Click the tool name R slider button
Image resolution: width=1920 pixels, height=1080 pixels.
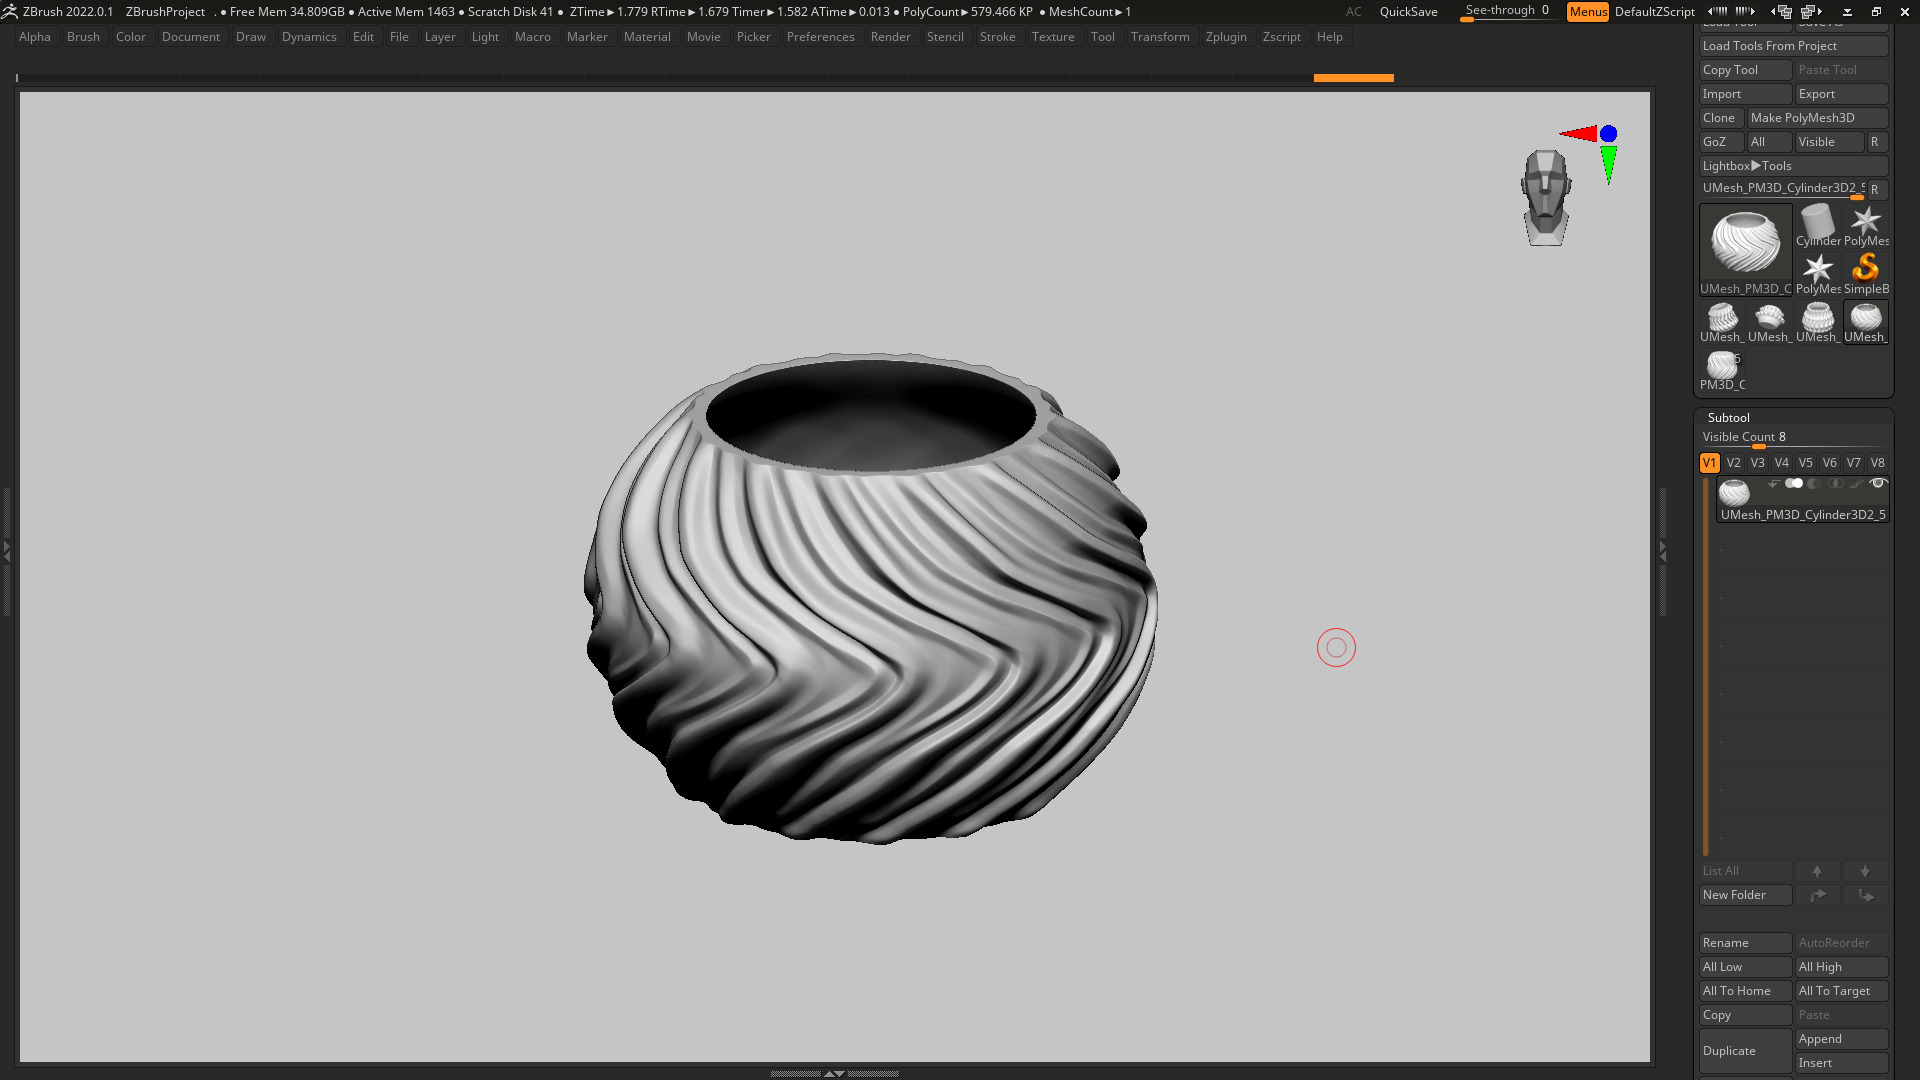[x=1877, y=189]
